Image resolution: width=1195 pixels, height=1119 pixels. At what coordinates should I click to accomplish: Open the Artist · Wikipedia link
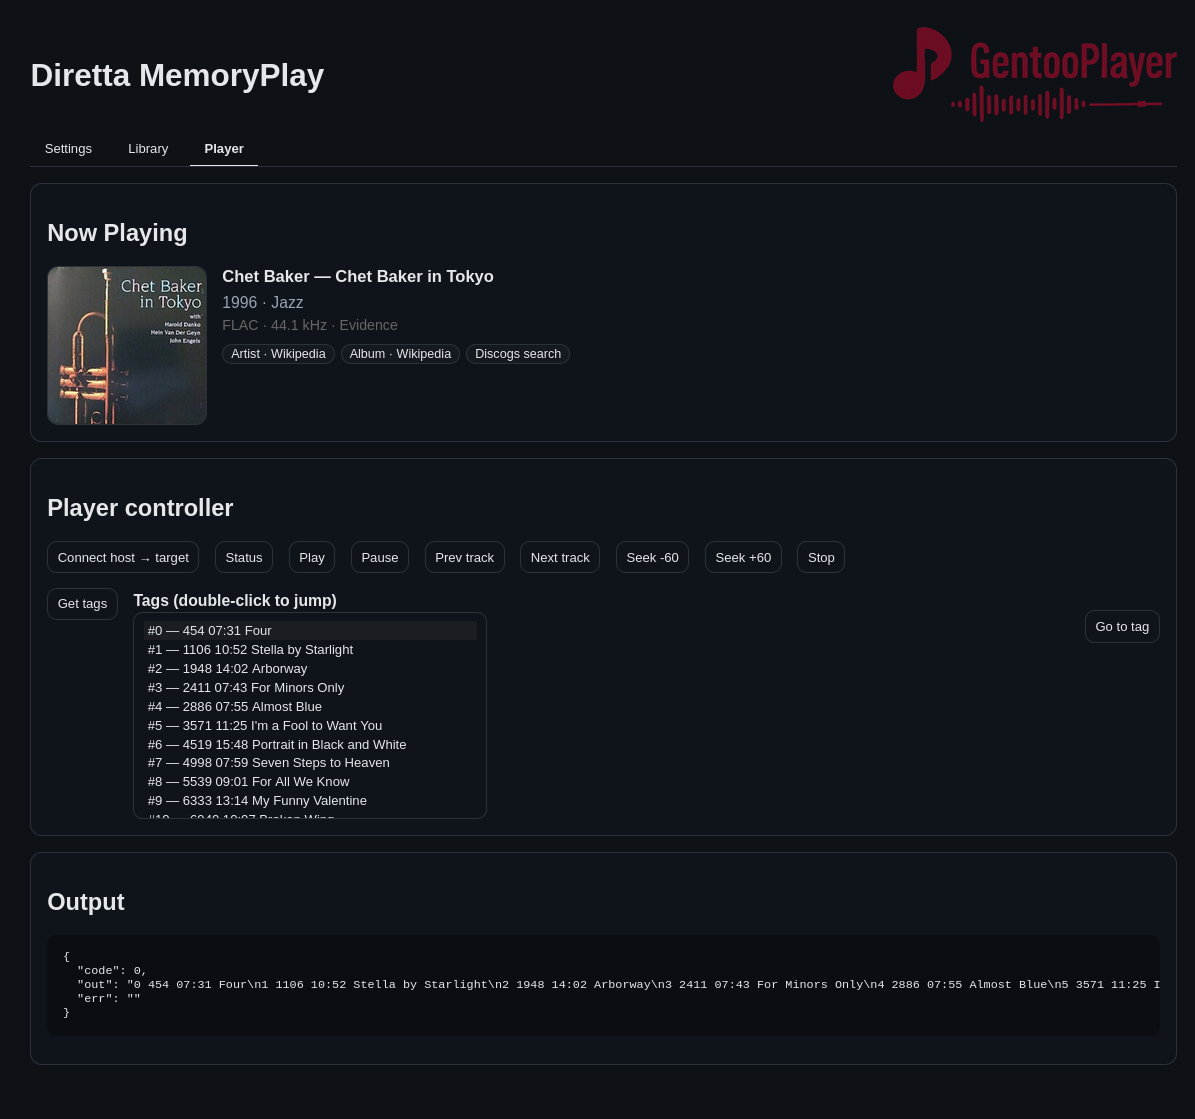click(278, 354)
